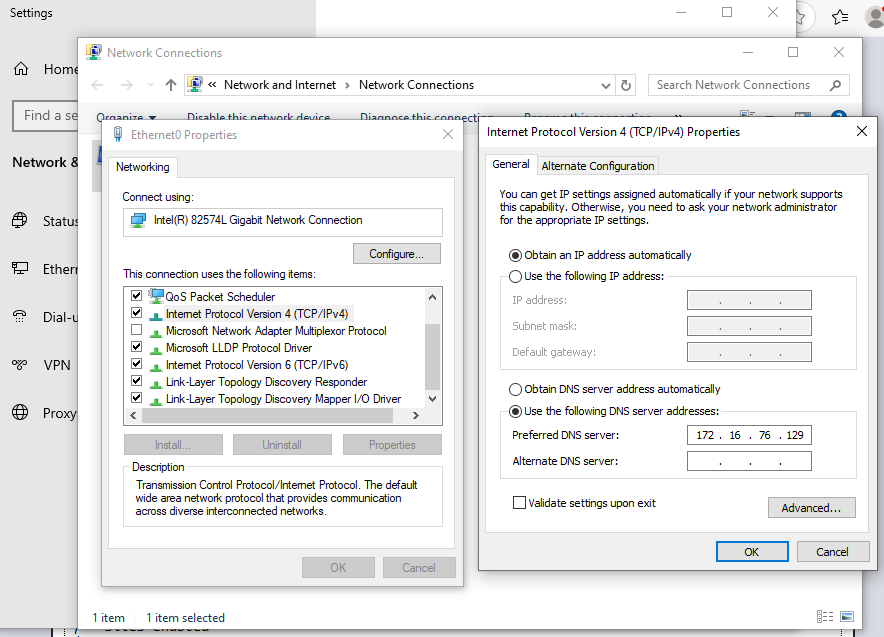Switch to details view in status bar
The image size is (884, 637).
click(x=825, y=617)
